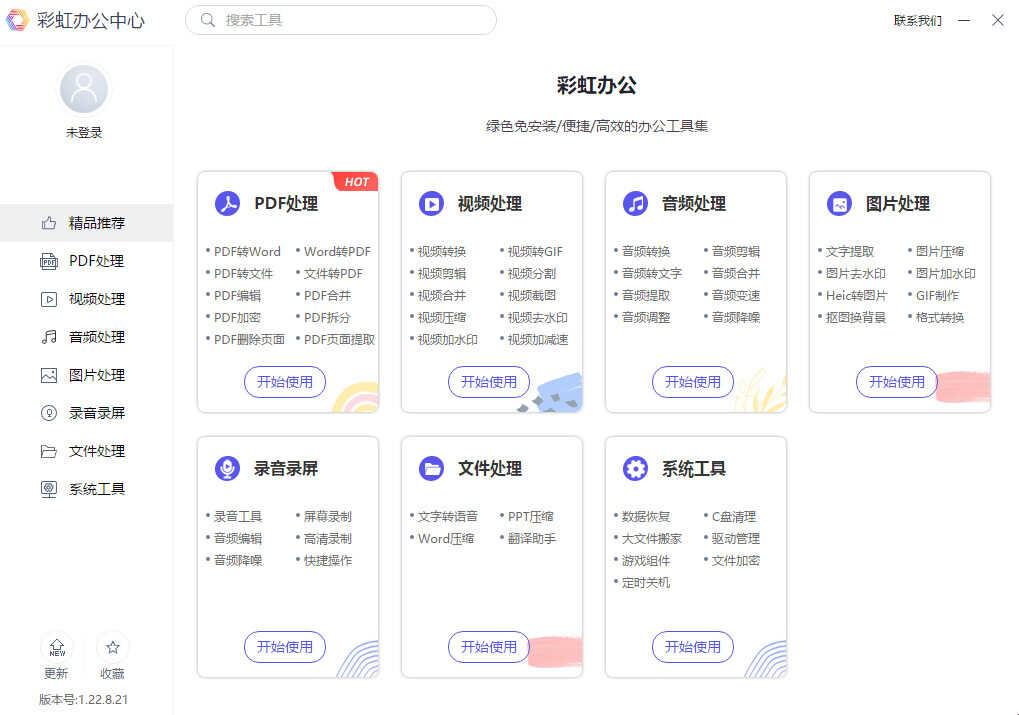Screen dimensions: 1019x715
Task: Start using PDF处理 with 开始使用
Action: [285, 382]
